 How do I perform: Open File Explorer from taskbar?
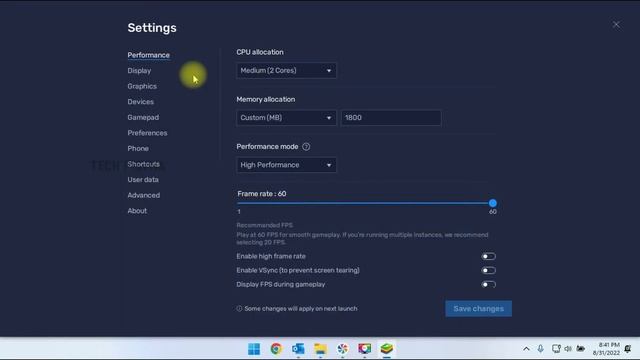point(320,349)
